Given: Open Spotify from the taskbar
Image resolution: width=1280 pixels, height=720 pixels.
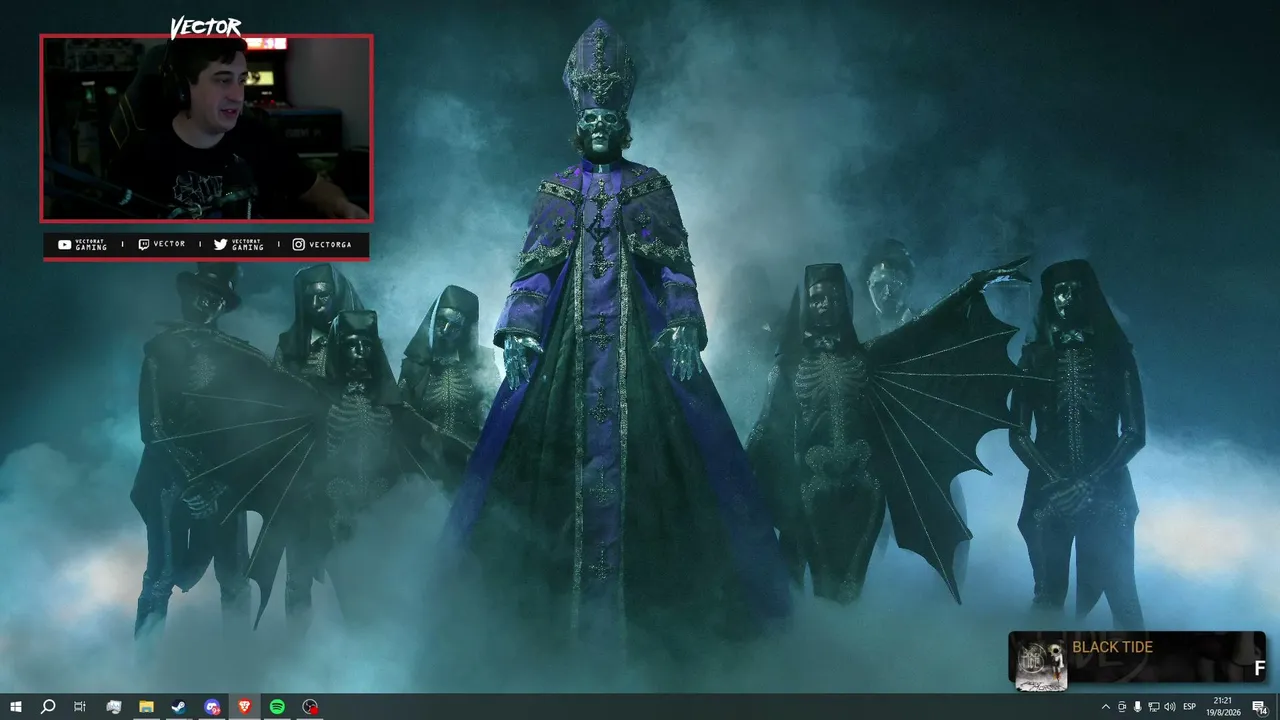Looking at the screenshot, I should click(277, 707).
